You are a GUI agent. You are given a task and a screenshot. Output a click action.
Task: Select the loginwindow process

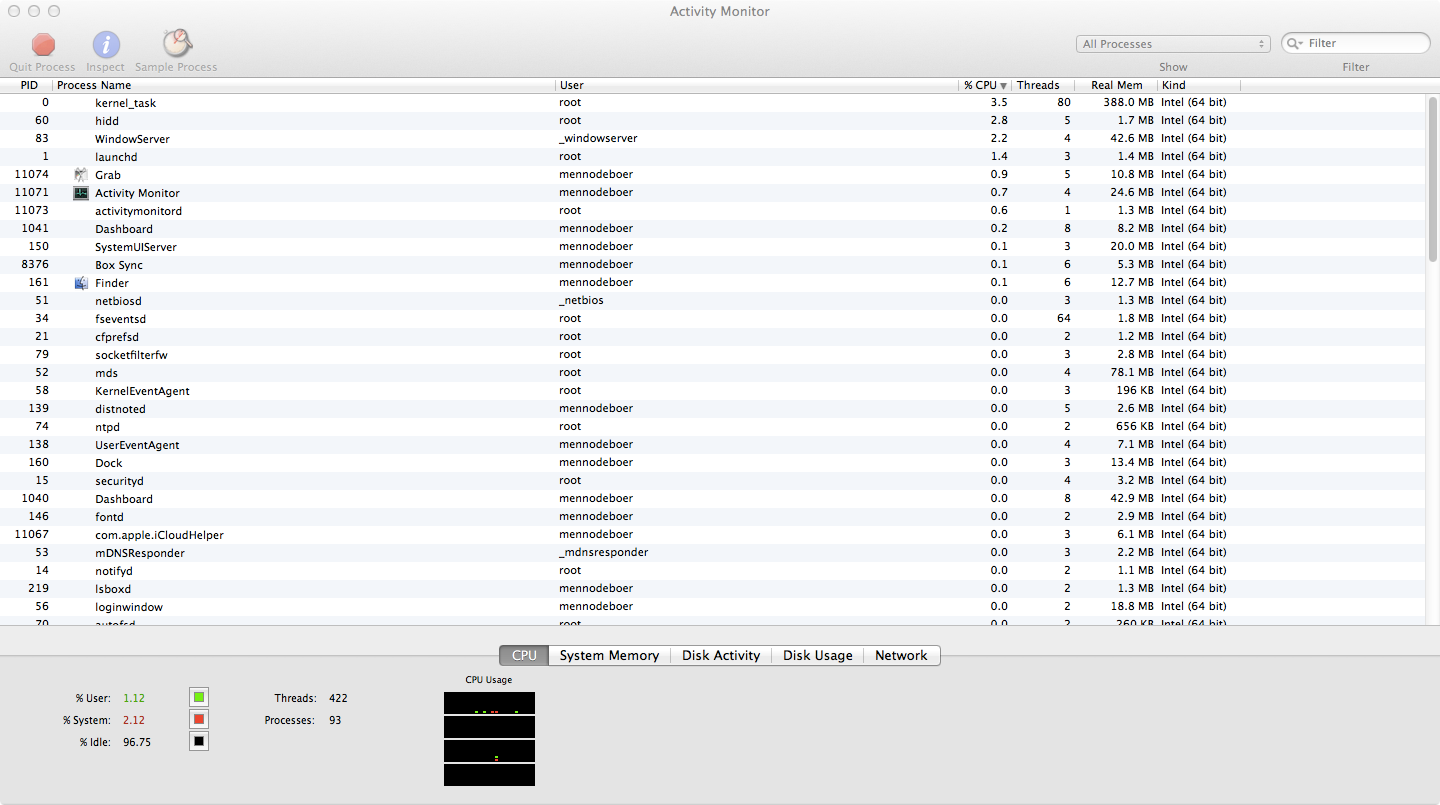(x=713, y=607)
